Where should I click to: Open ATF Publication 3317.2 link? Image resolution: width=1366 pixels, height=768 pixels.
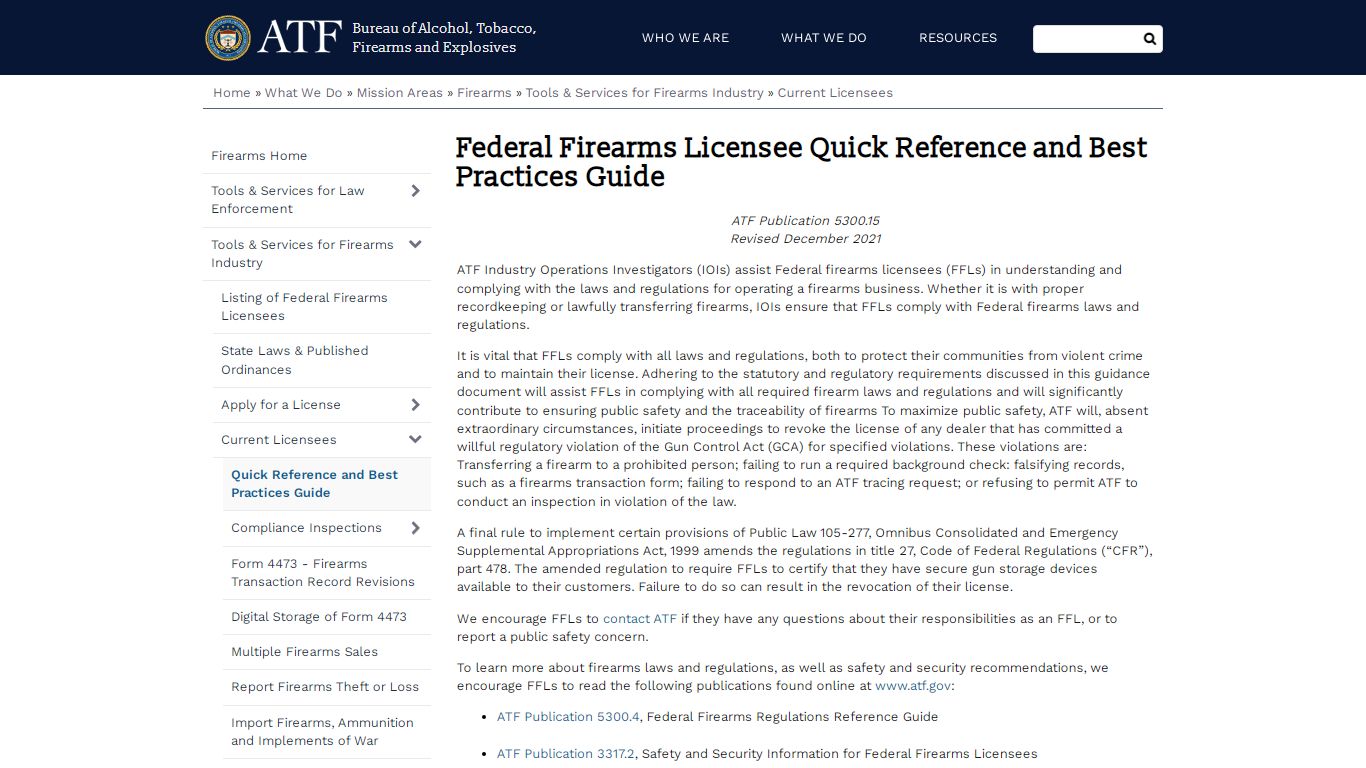(x=566, y=754)
